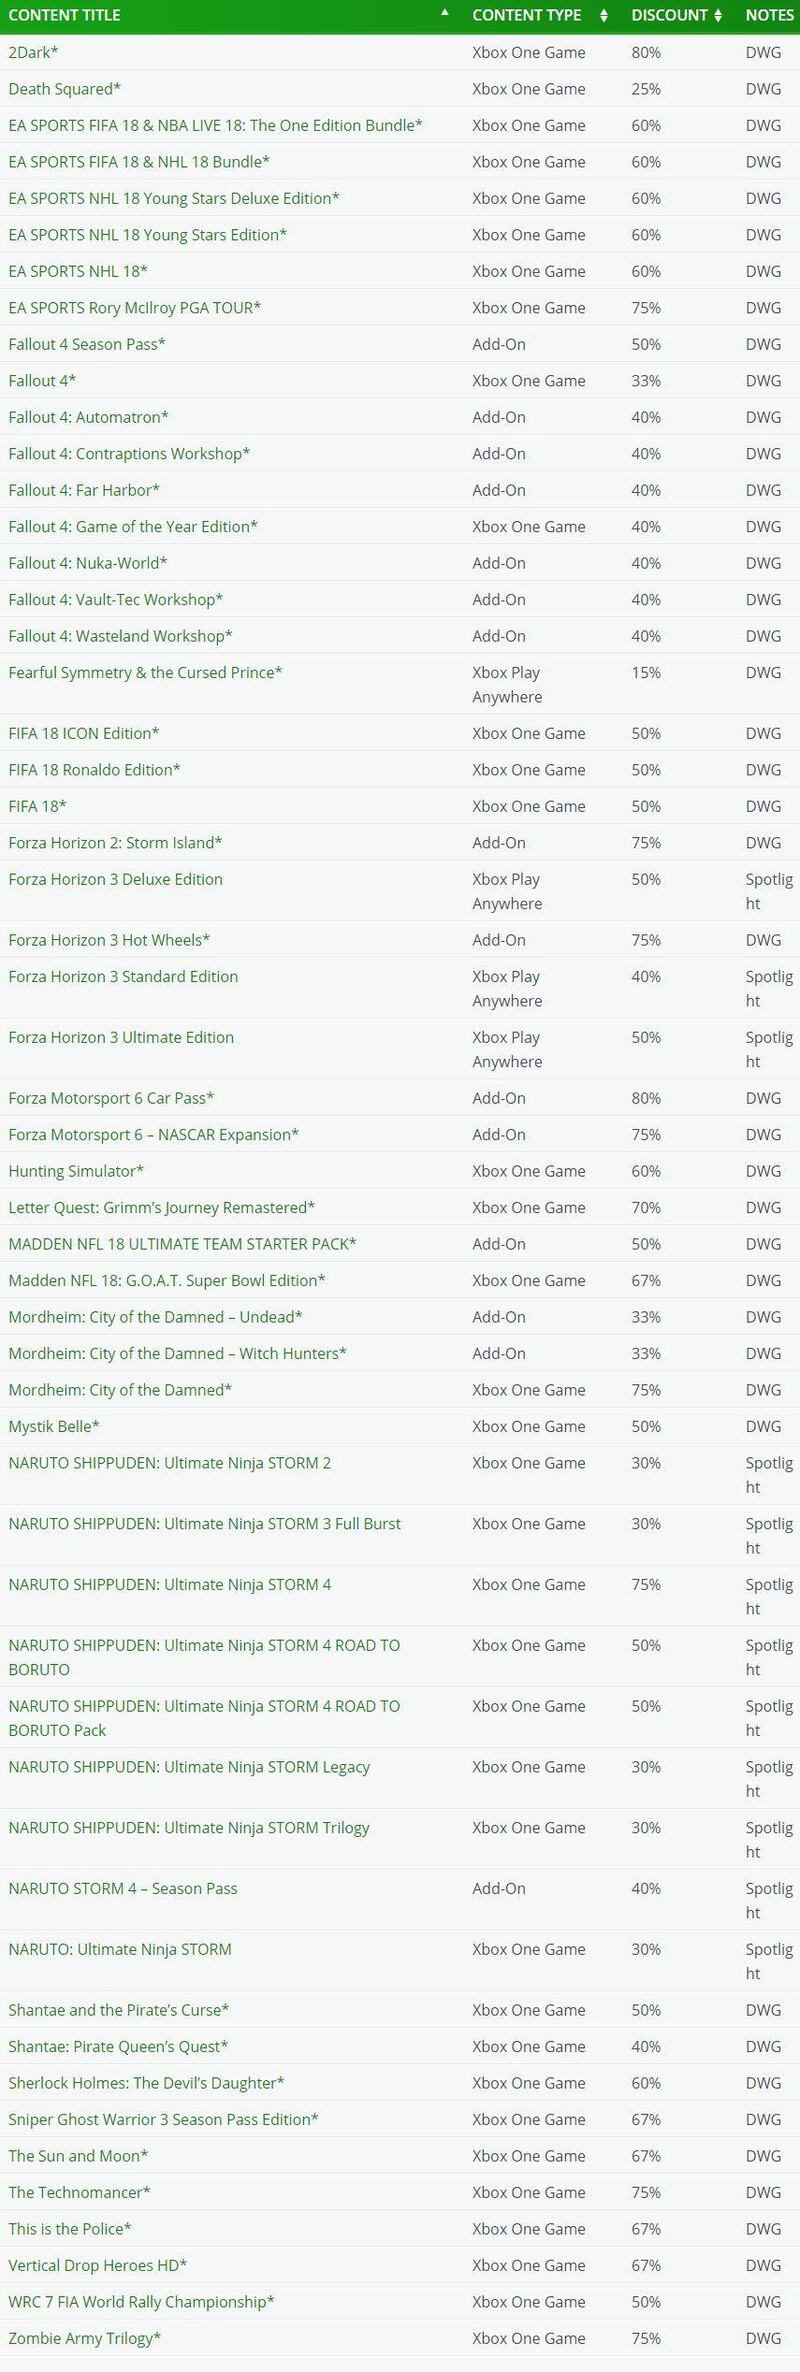Open the Mystik Belle* game link
800x2372 pixels.
54,1426
